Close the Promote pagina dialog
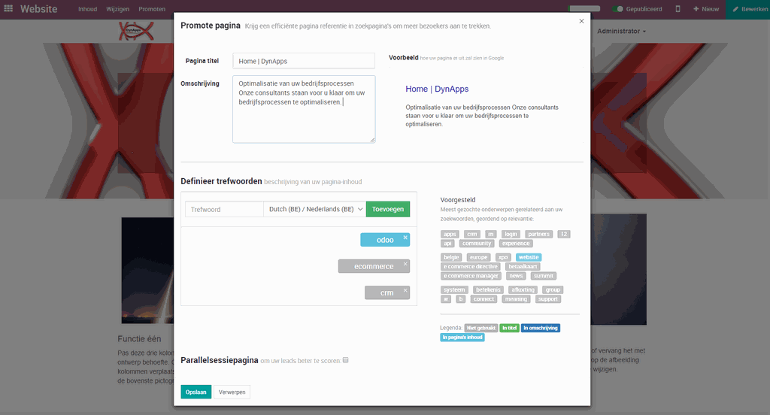The image size is (770, 415). tap(581, 21)
